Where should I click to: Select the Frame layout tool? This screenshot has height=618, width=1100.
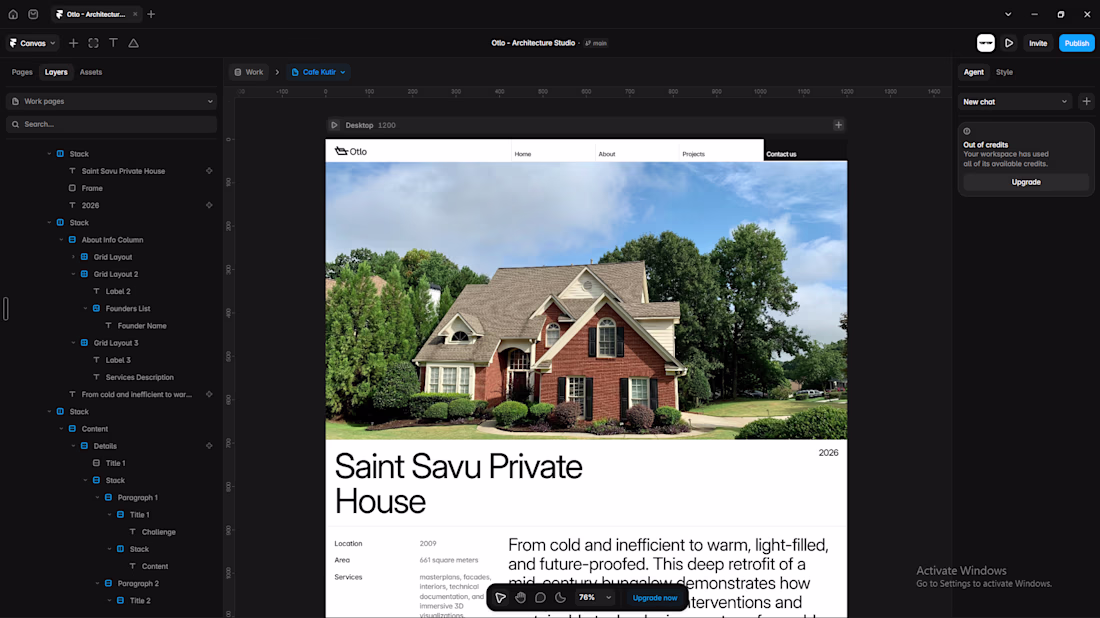(x=93, y=43)
